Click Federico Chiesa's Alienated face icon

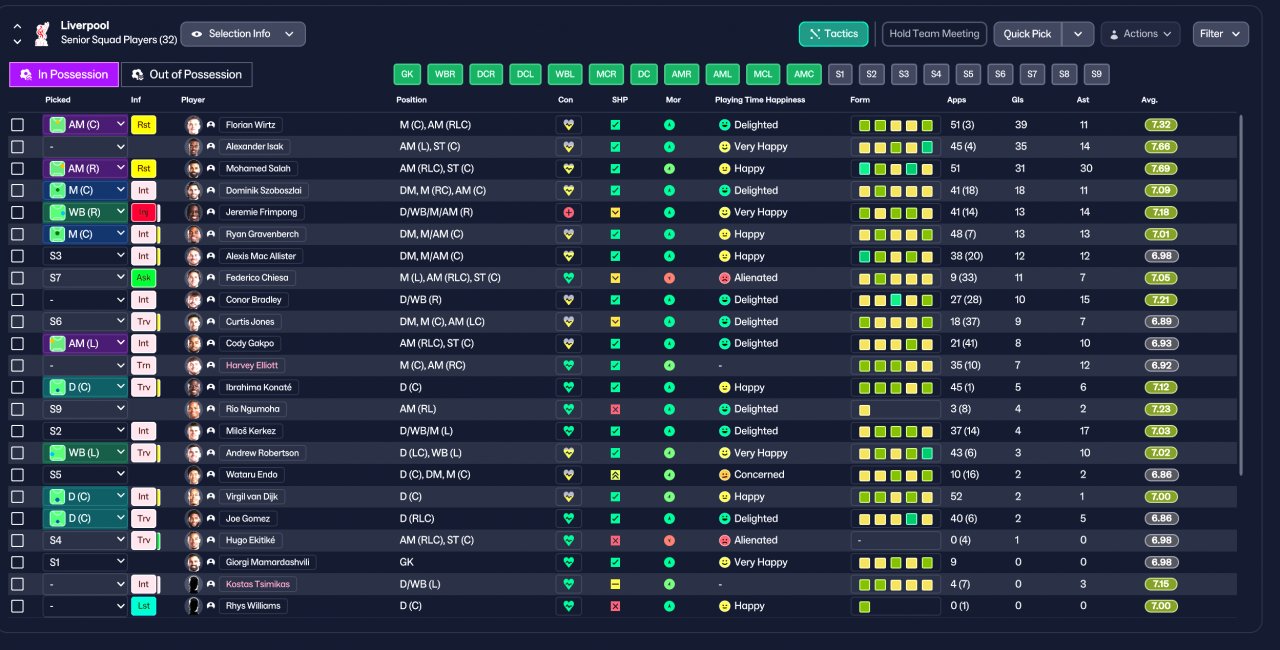(x=724, y=278)
